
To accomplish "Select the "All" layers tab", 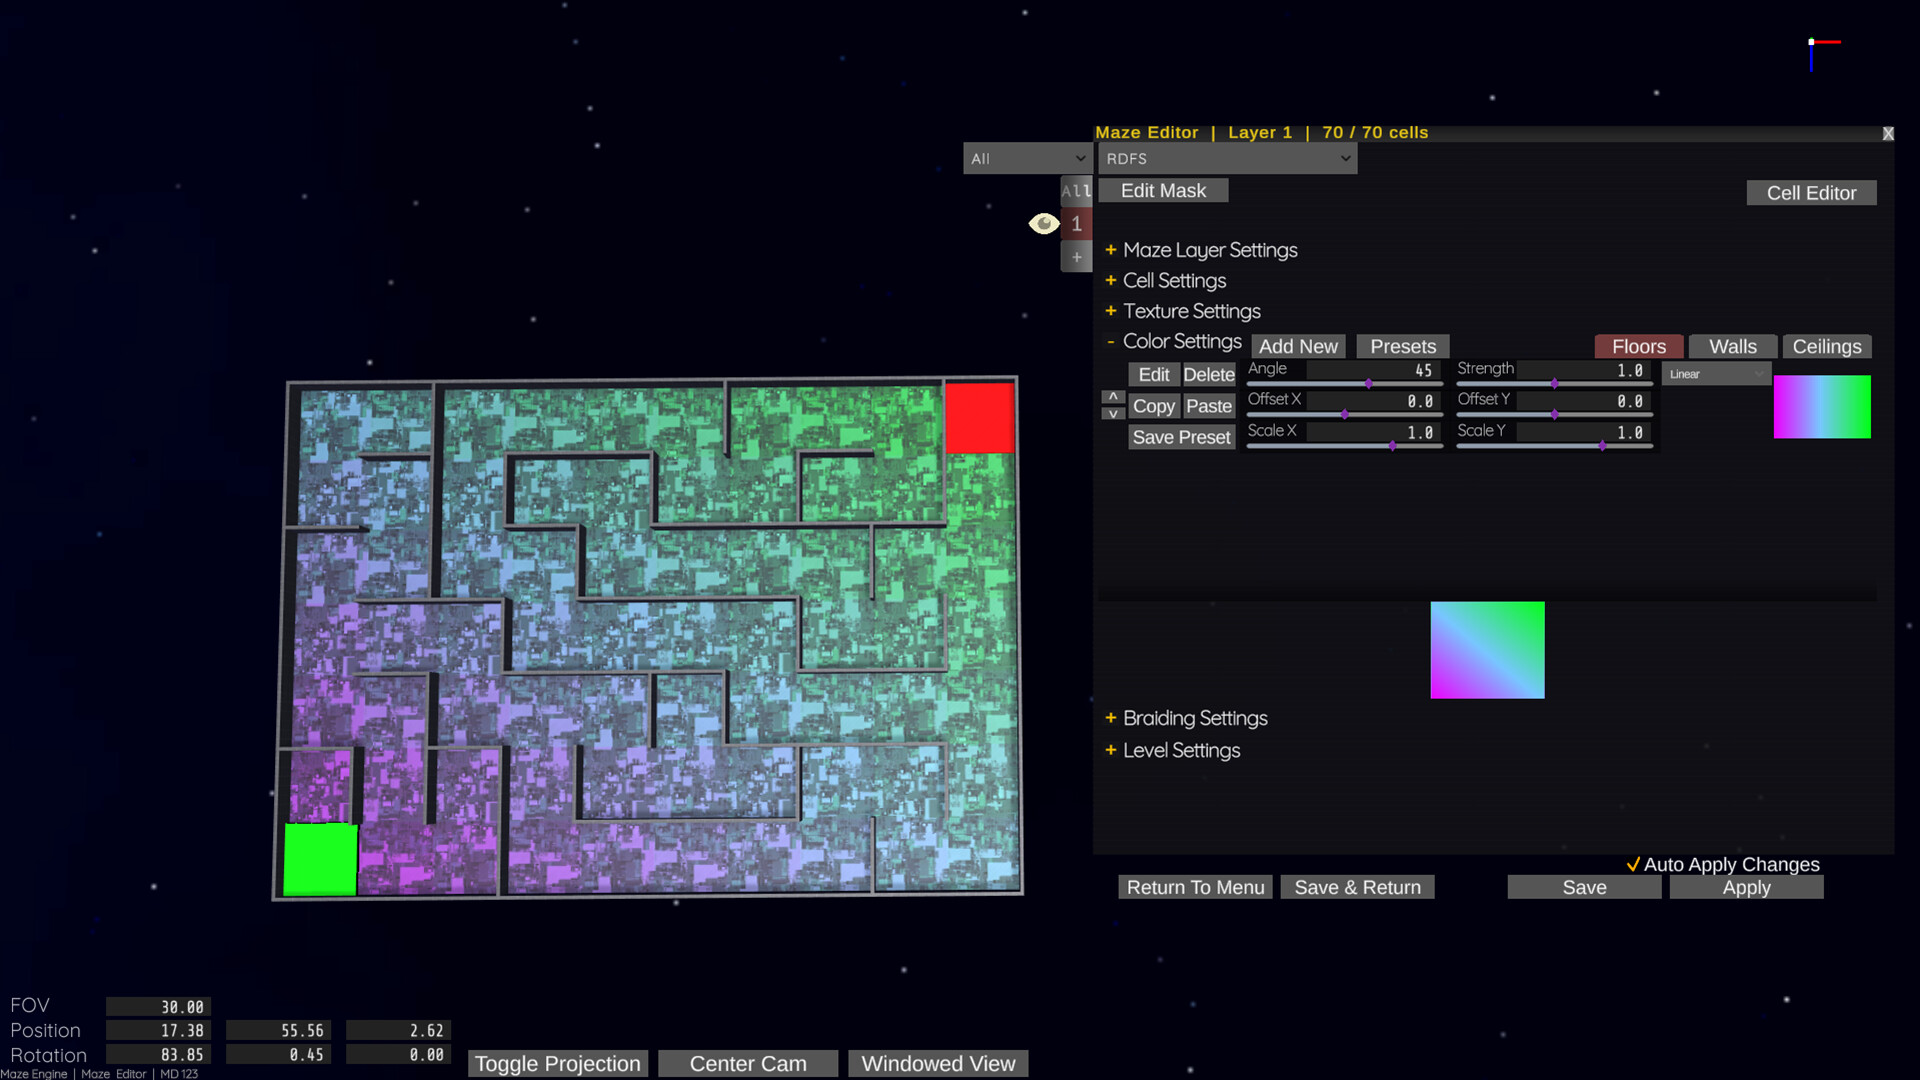I will coord(1076,191).
